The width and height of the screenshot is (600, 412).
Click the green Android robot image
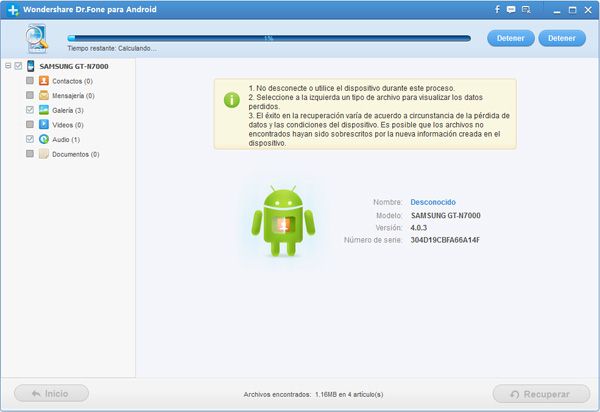[283, 221]
